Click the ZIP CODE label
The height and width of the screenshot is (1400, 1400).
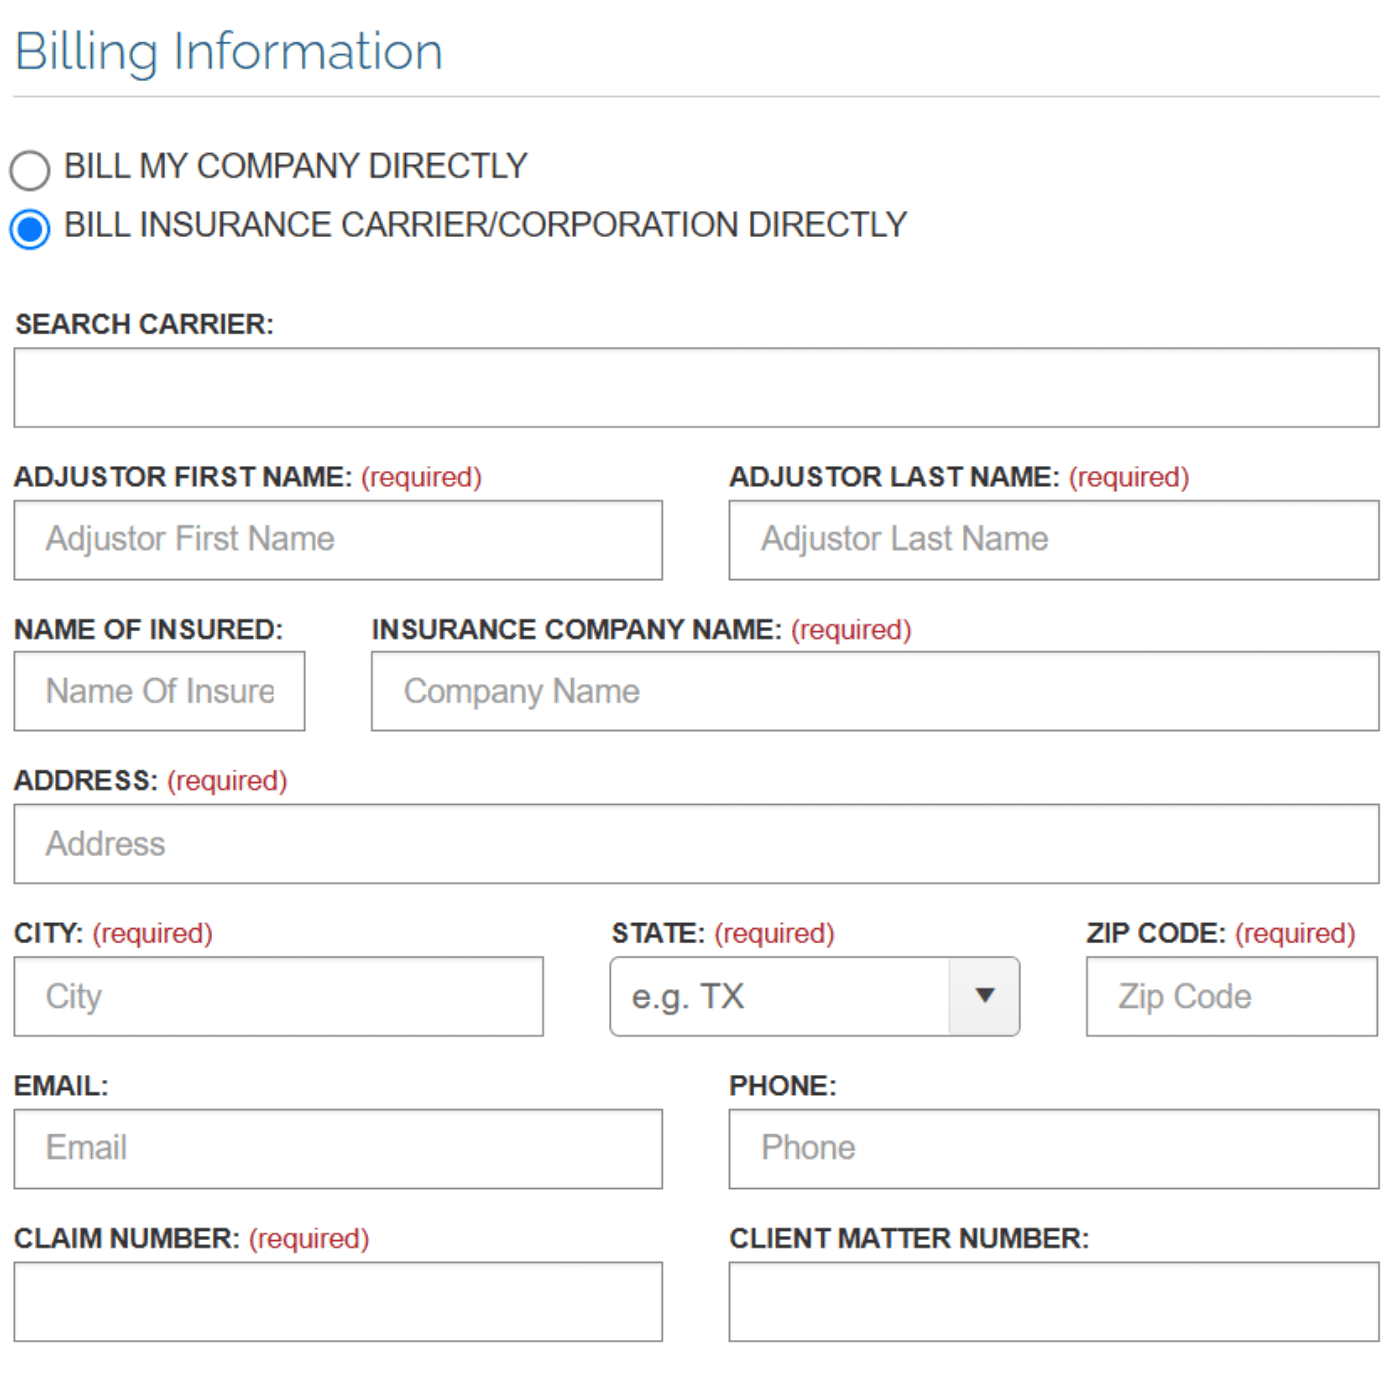tap(1156, 934)
